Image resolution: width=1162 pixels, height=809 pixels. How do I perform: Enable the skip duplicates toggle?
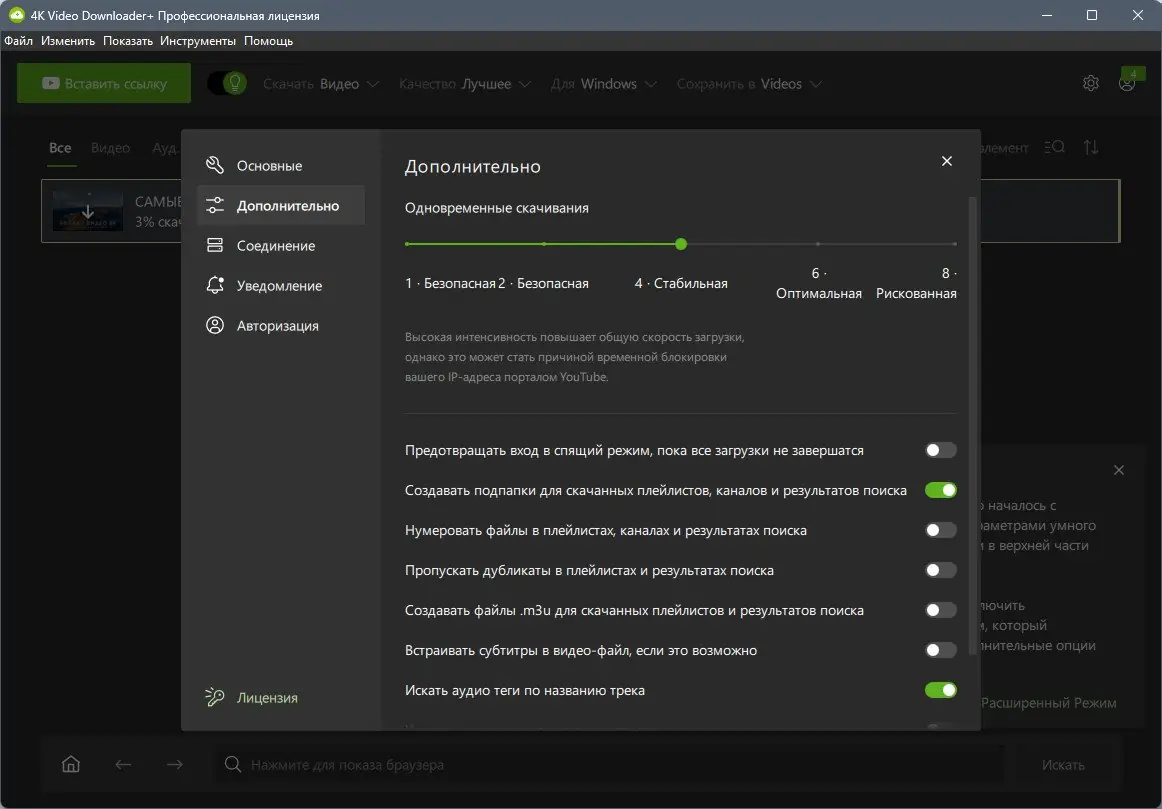click(940, 571)
